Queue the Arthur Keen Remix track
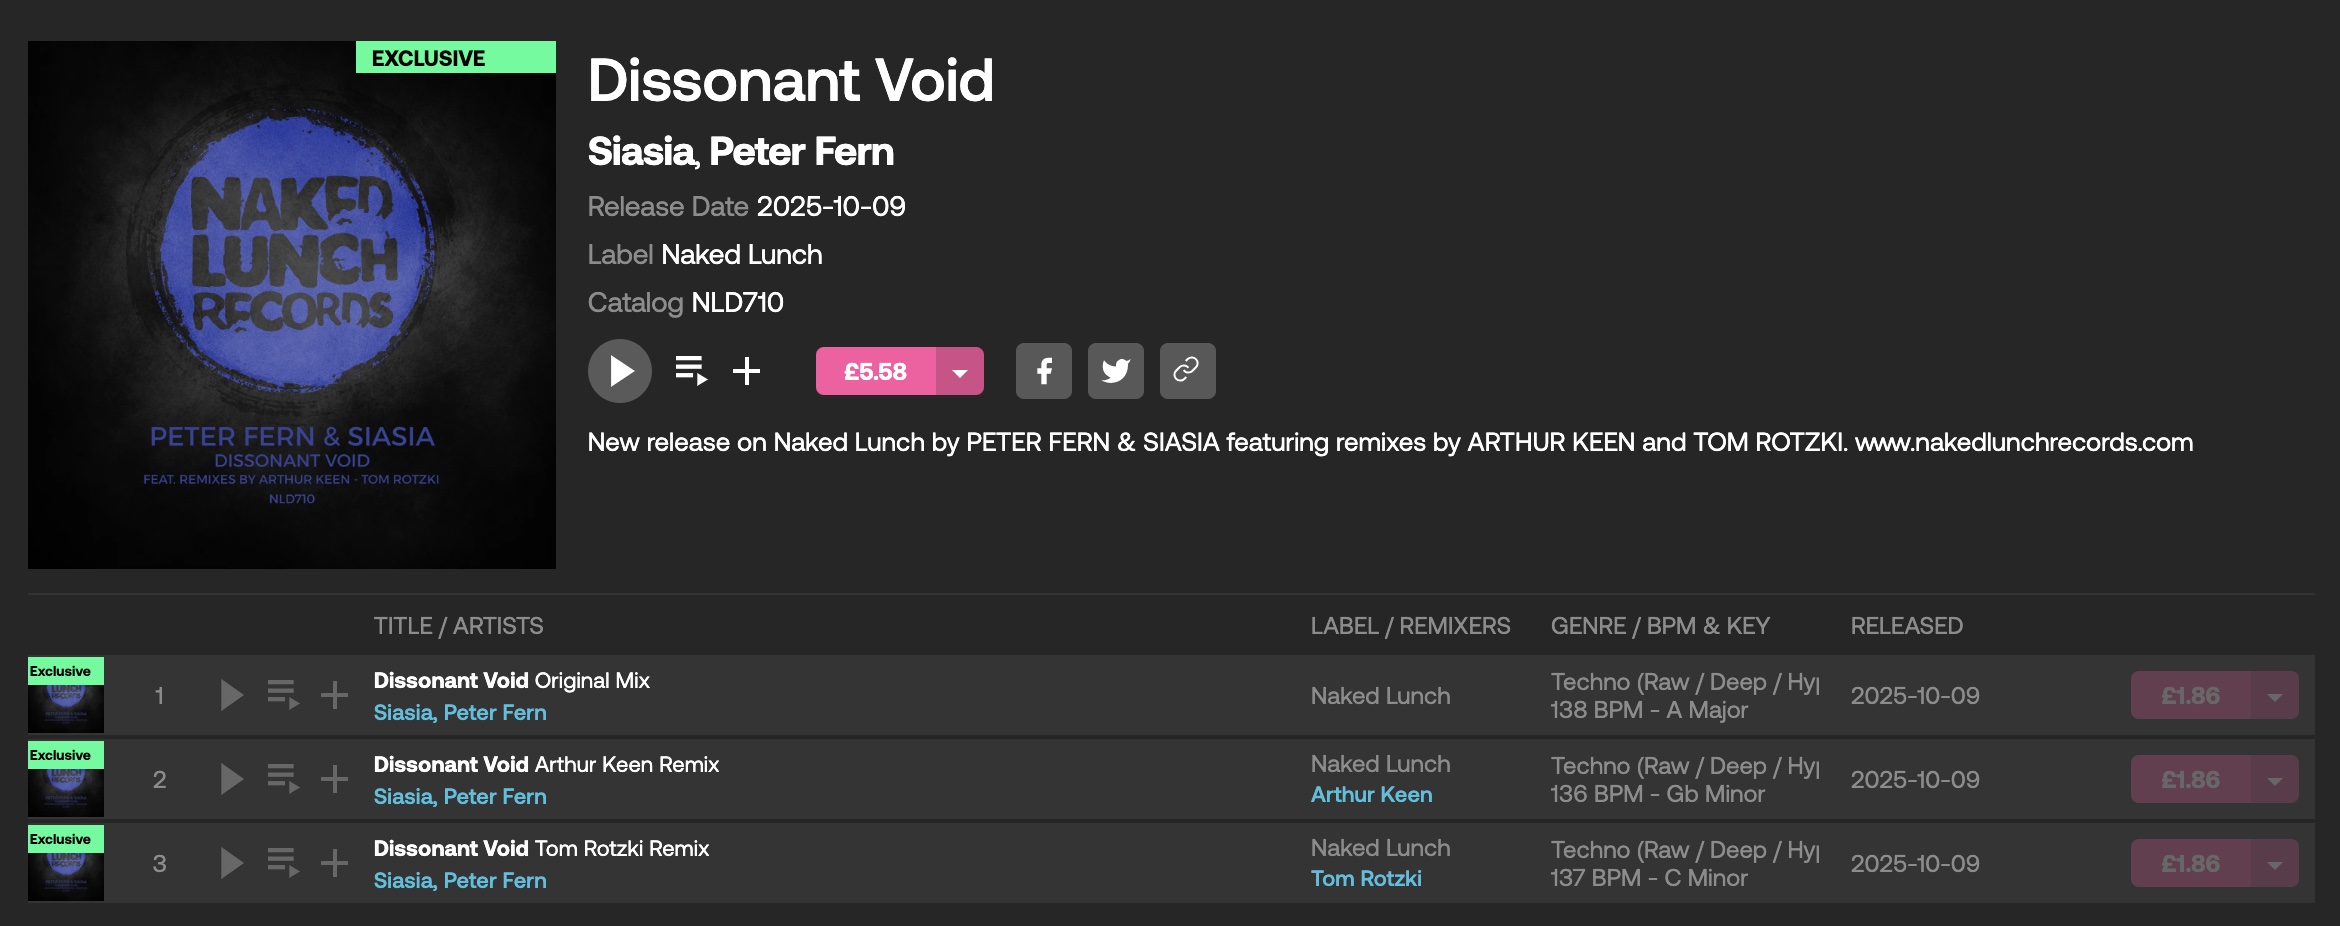The width and height of the screenshot is (2340, 926). click(x=283, y=779)
